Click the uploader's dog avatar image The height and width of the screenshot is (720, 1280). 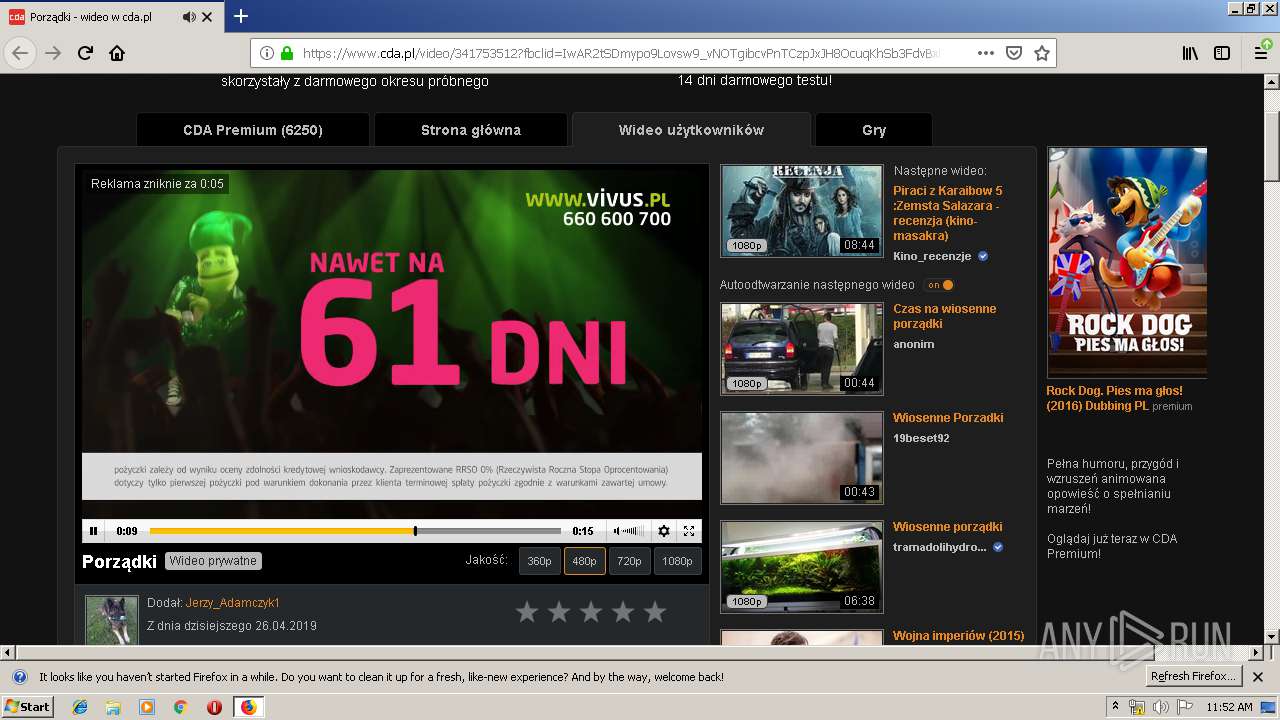tap(111, 620)
